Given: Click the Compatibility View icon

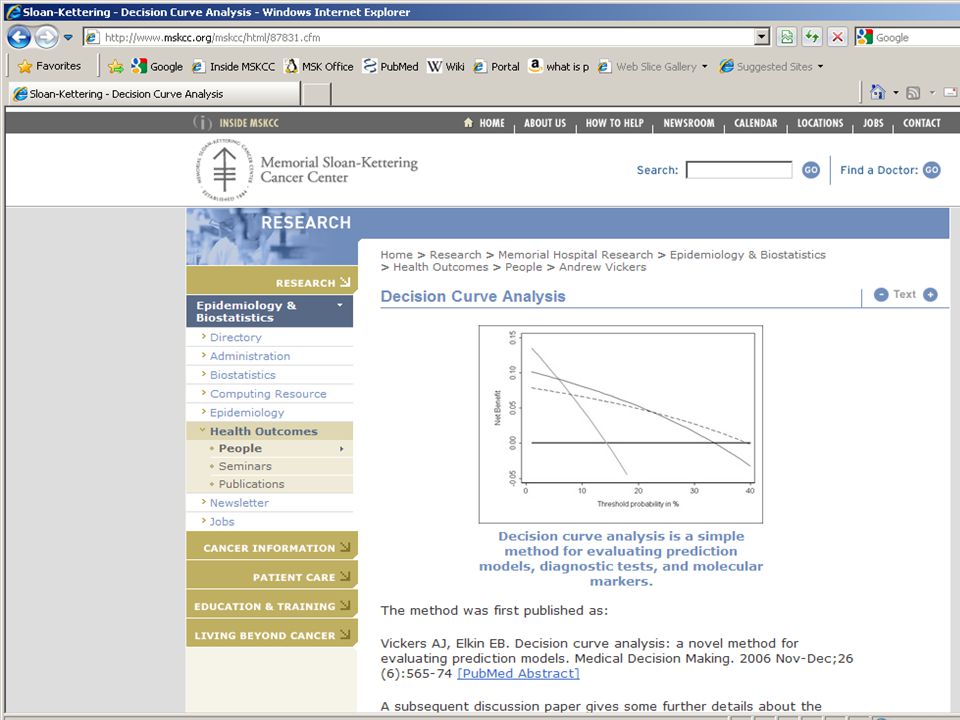Looking at the screenshot, I should click(787, 37).
